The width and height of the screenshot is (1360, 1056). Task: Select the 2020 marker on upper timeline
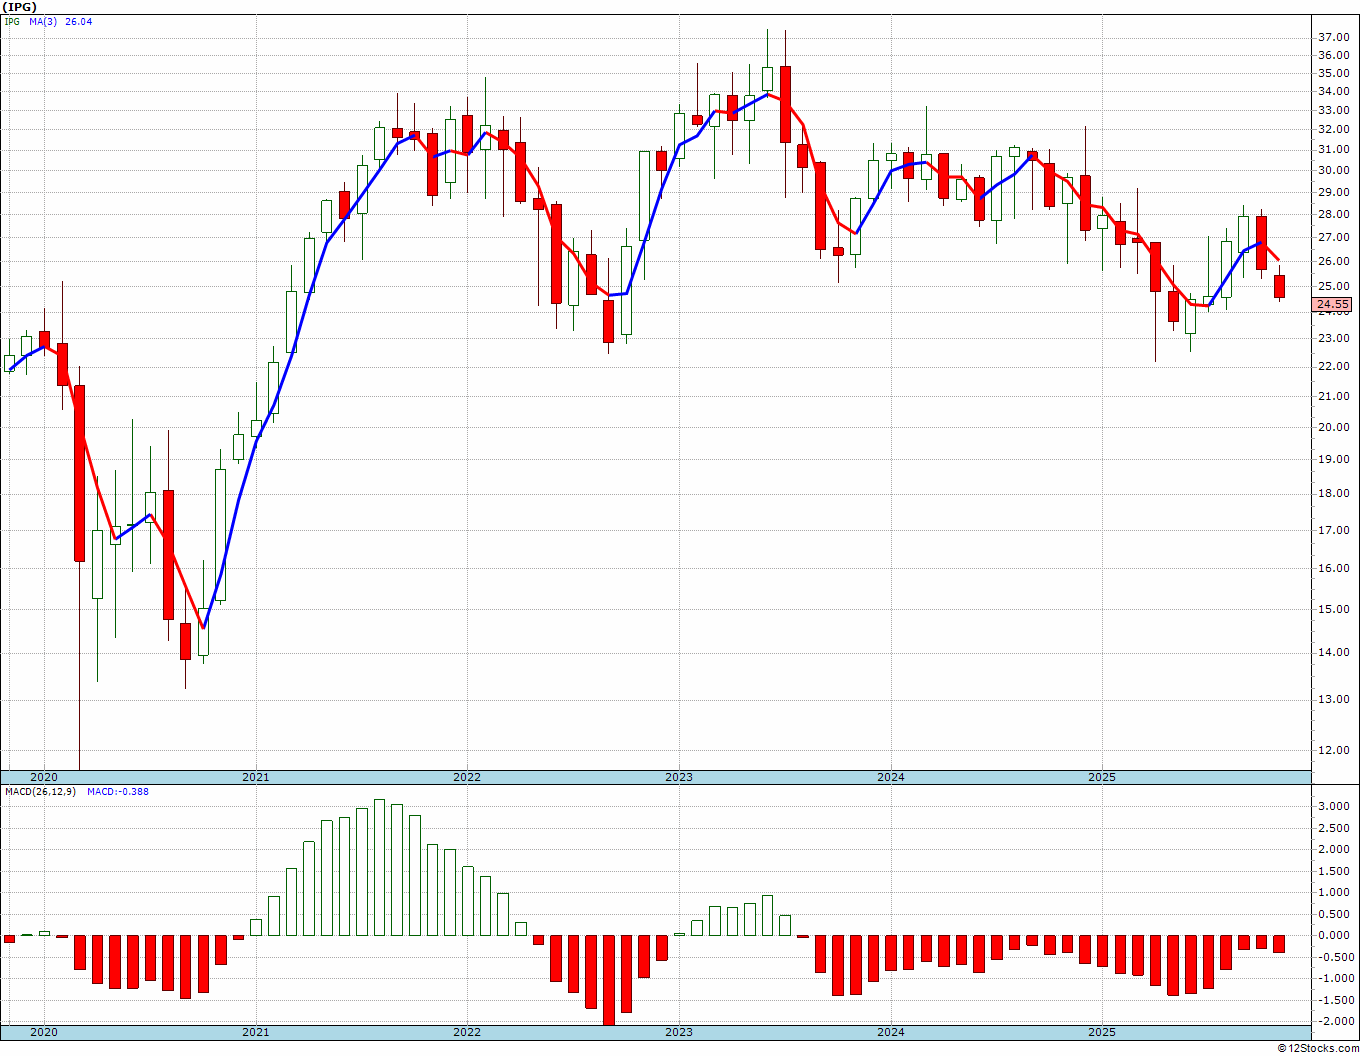point(44,777)
